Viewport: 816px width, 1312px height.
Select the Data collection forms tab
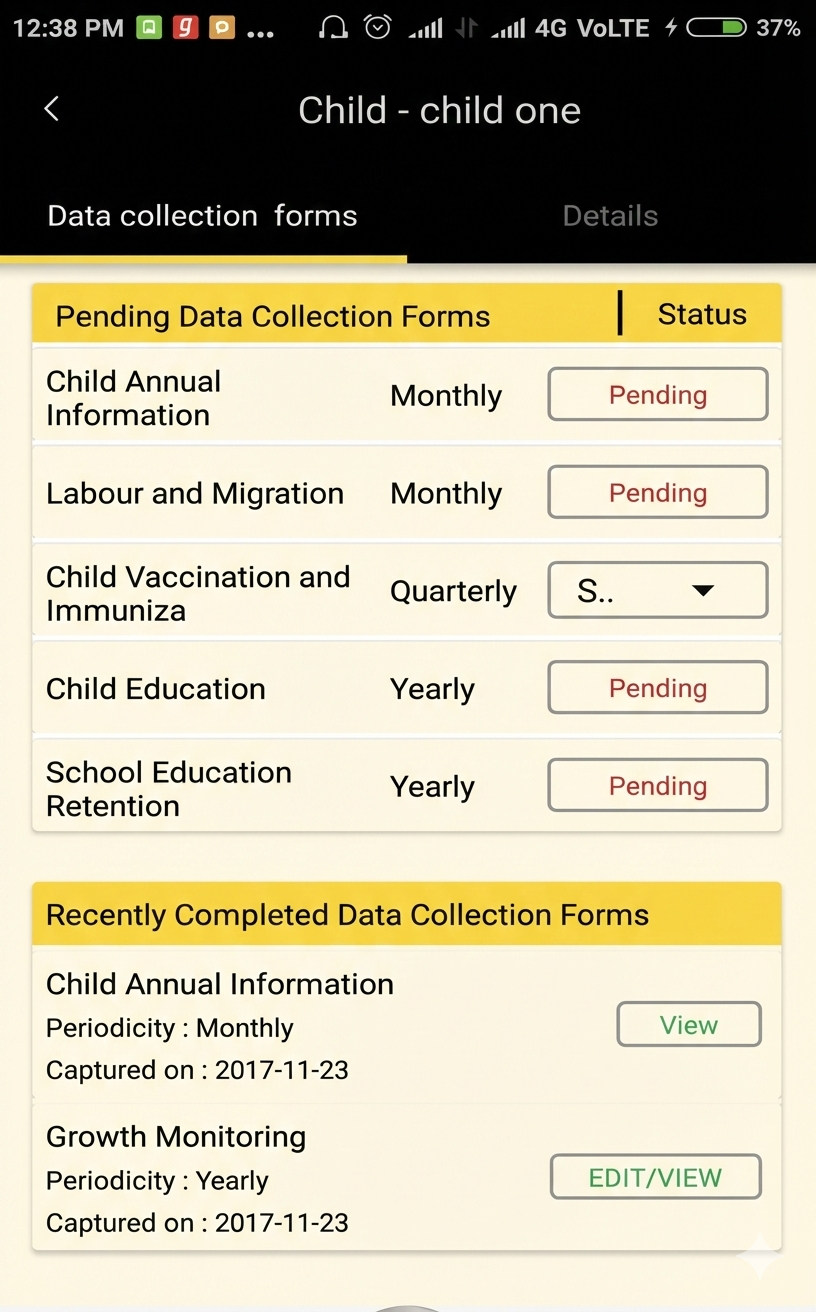click(x=202, y=216)
